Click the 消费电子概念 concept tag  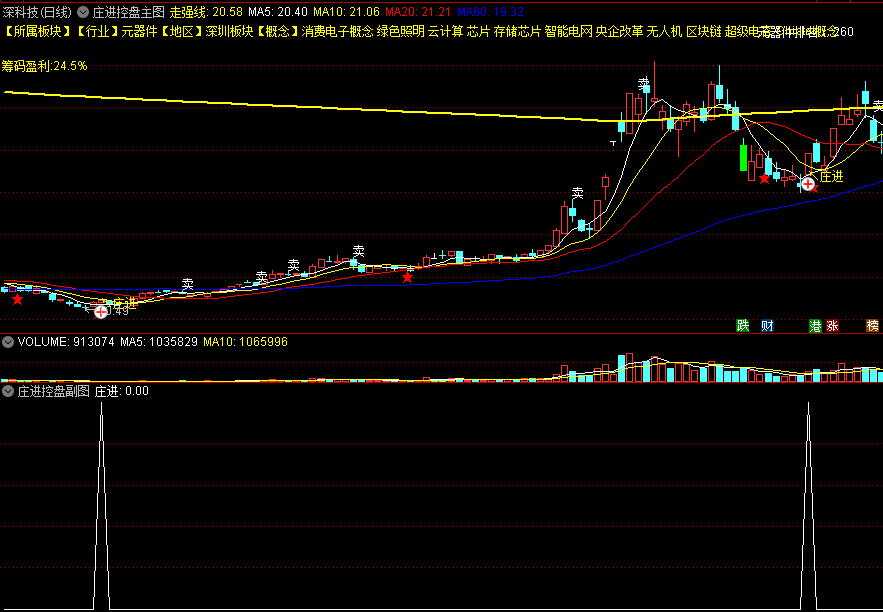click(x=337, y=32)
